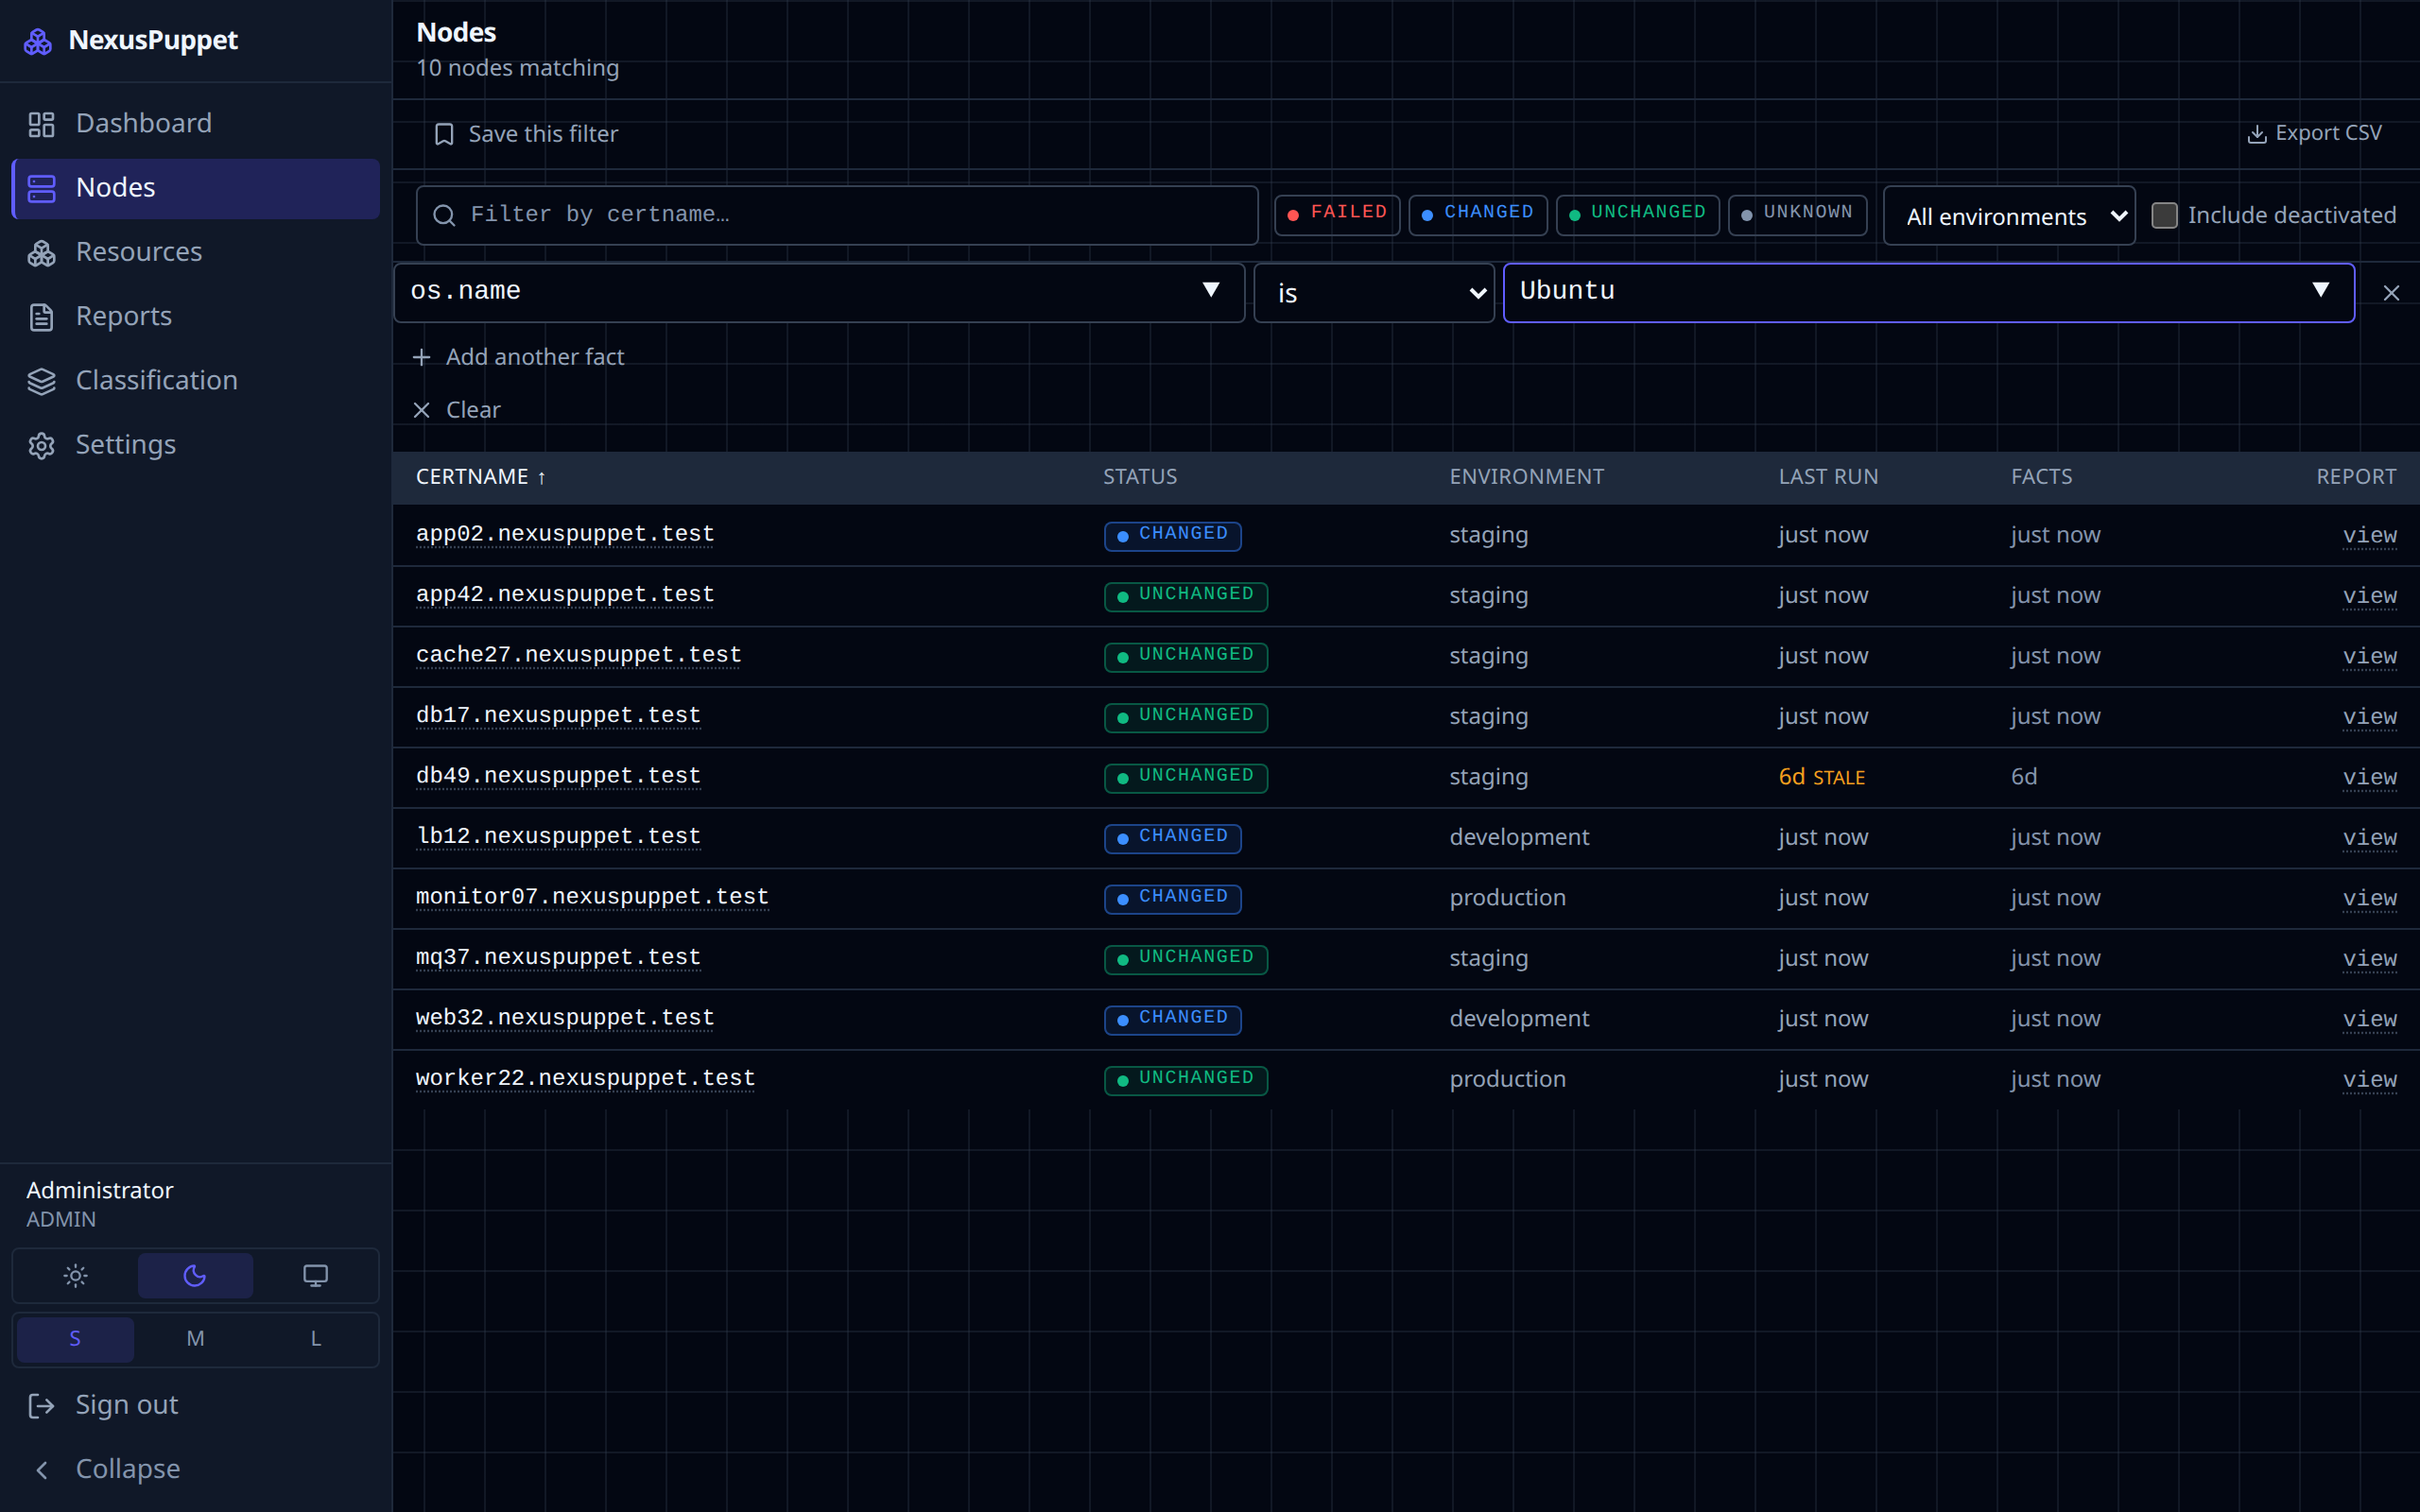
Task: Open the 'is' operator dropdown
Action: (1374, 293)
